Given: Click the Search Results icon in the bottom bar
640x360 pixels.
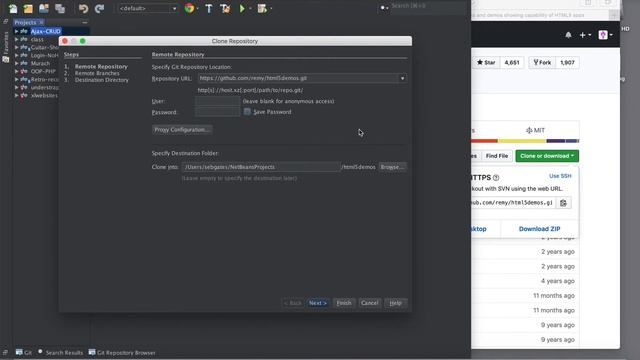Looking at the screenshot, I should click(x=40, y=352).
